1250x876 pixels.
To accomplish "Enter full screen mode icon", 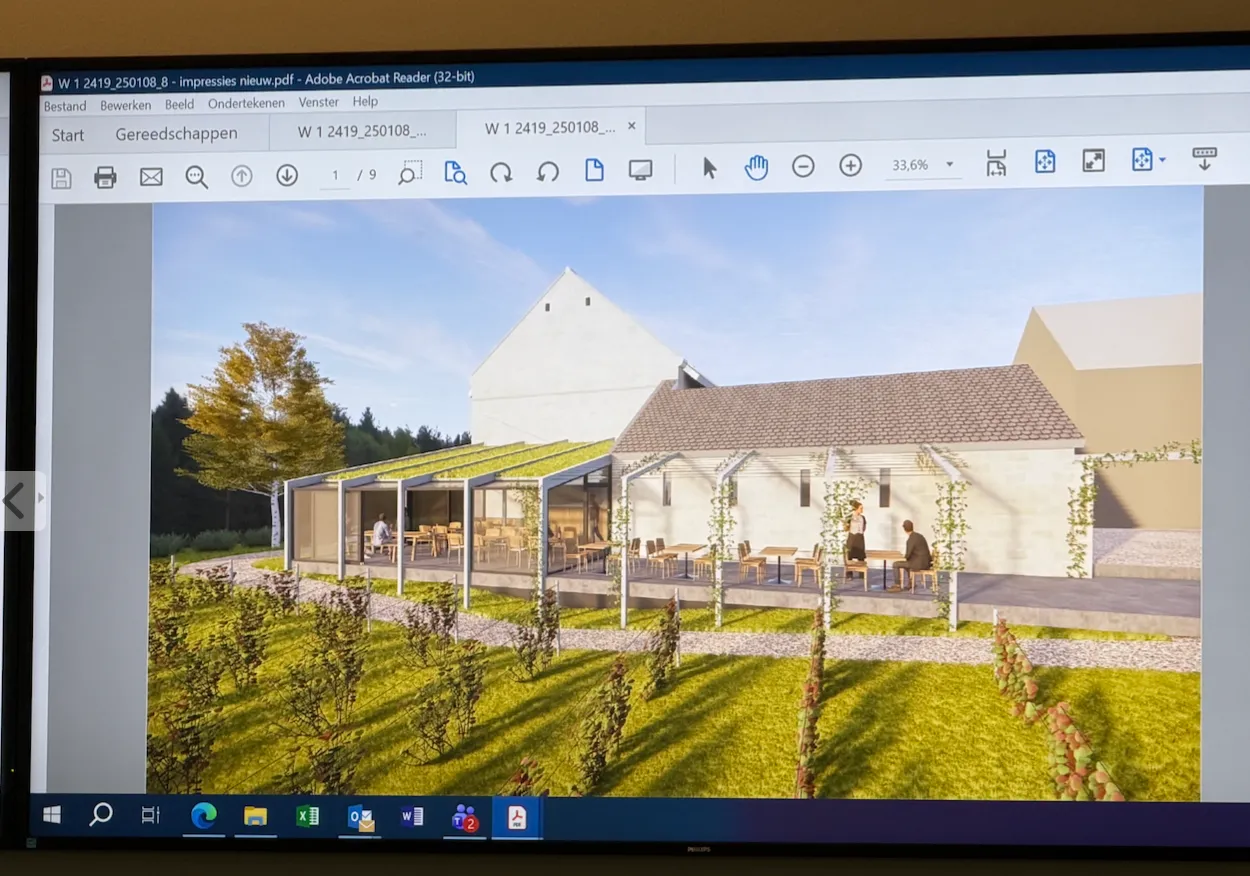I will point(1094,160).
